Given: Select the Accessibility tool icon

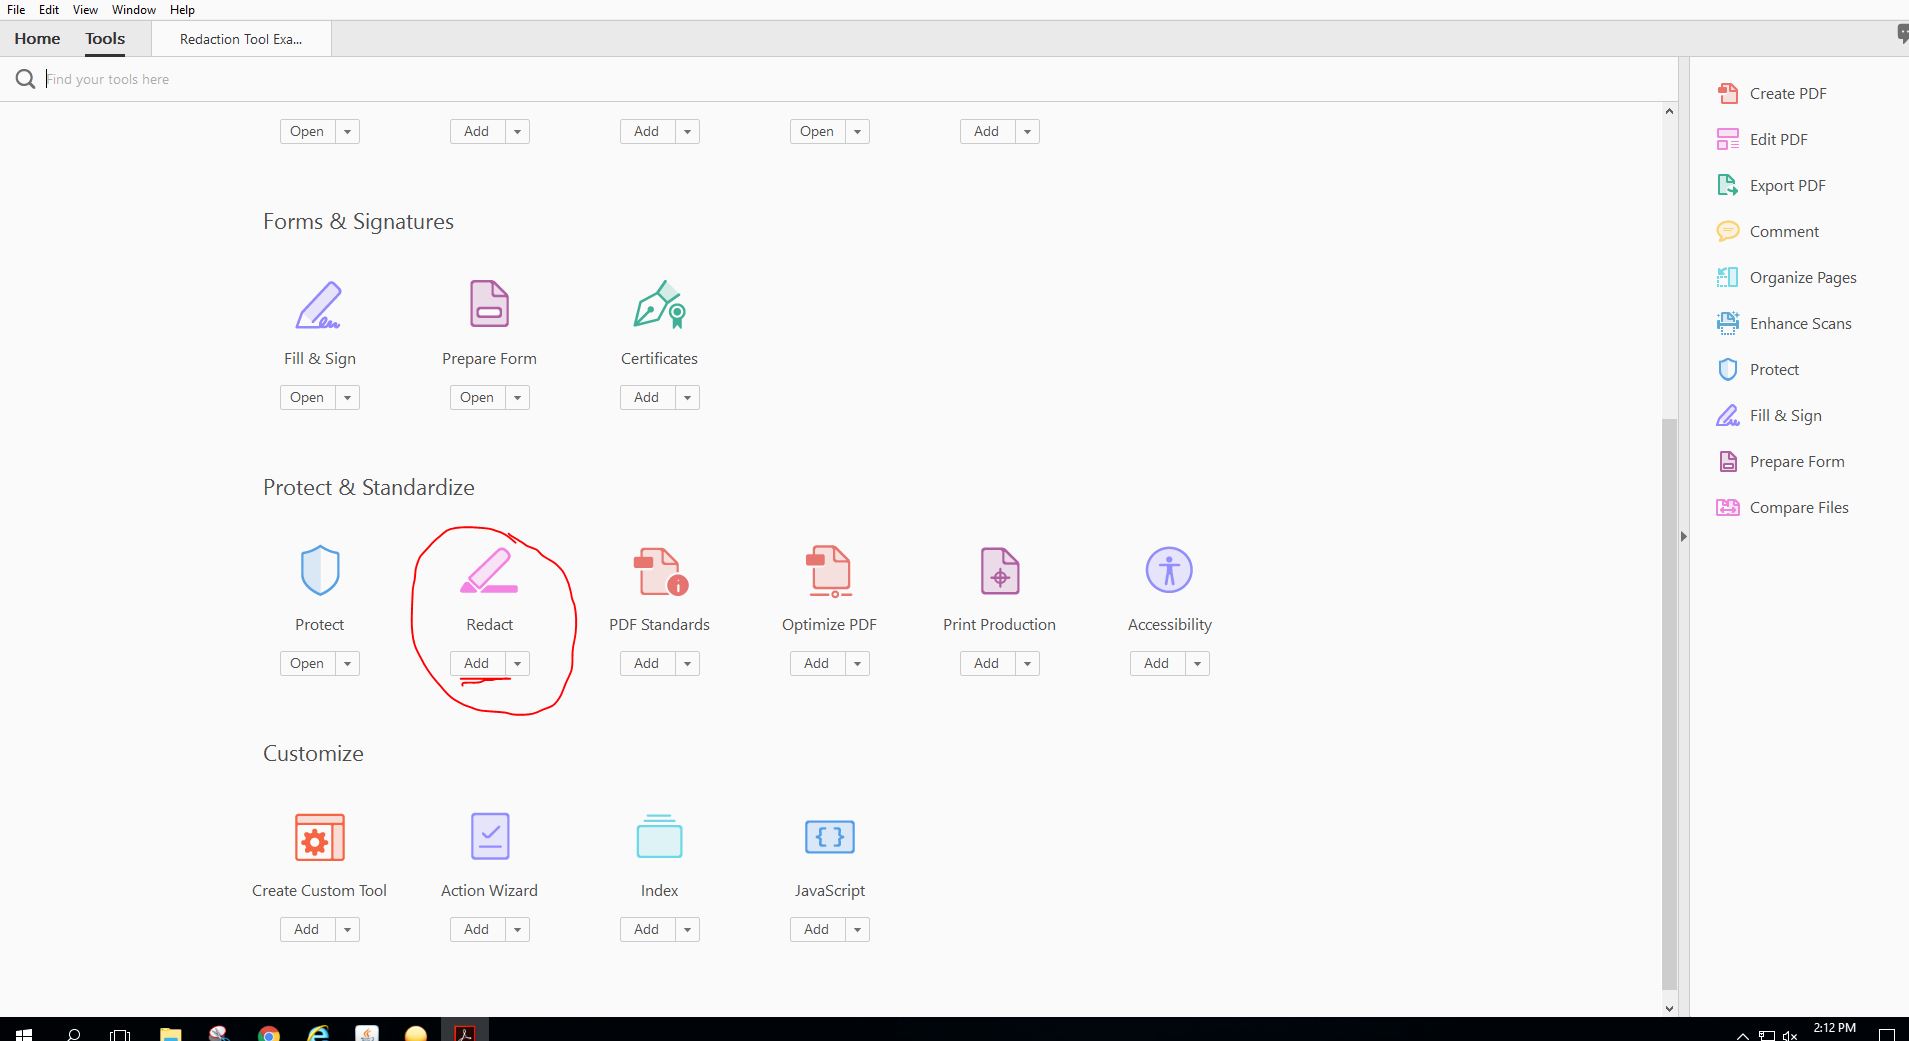Looking at the screenshot, I should point(1168,571).
